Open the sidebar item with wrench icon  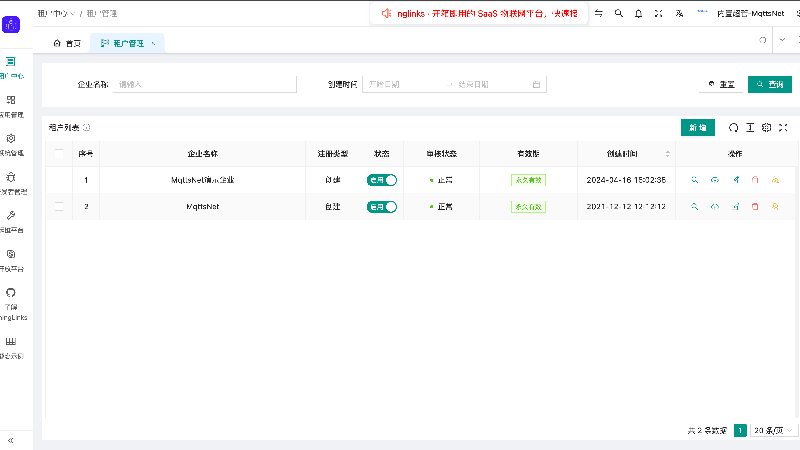(11, 221)
